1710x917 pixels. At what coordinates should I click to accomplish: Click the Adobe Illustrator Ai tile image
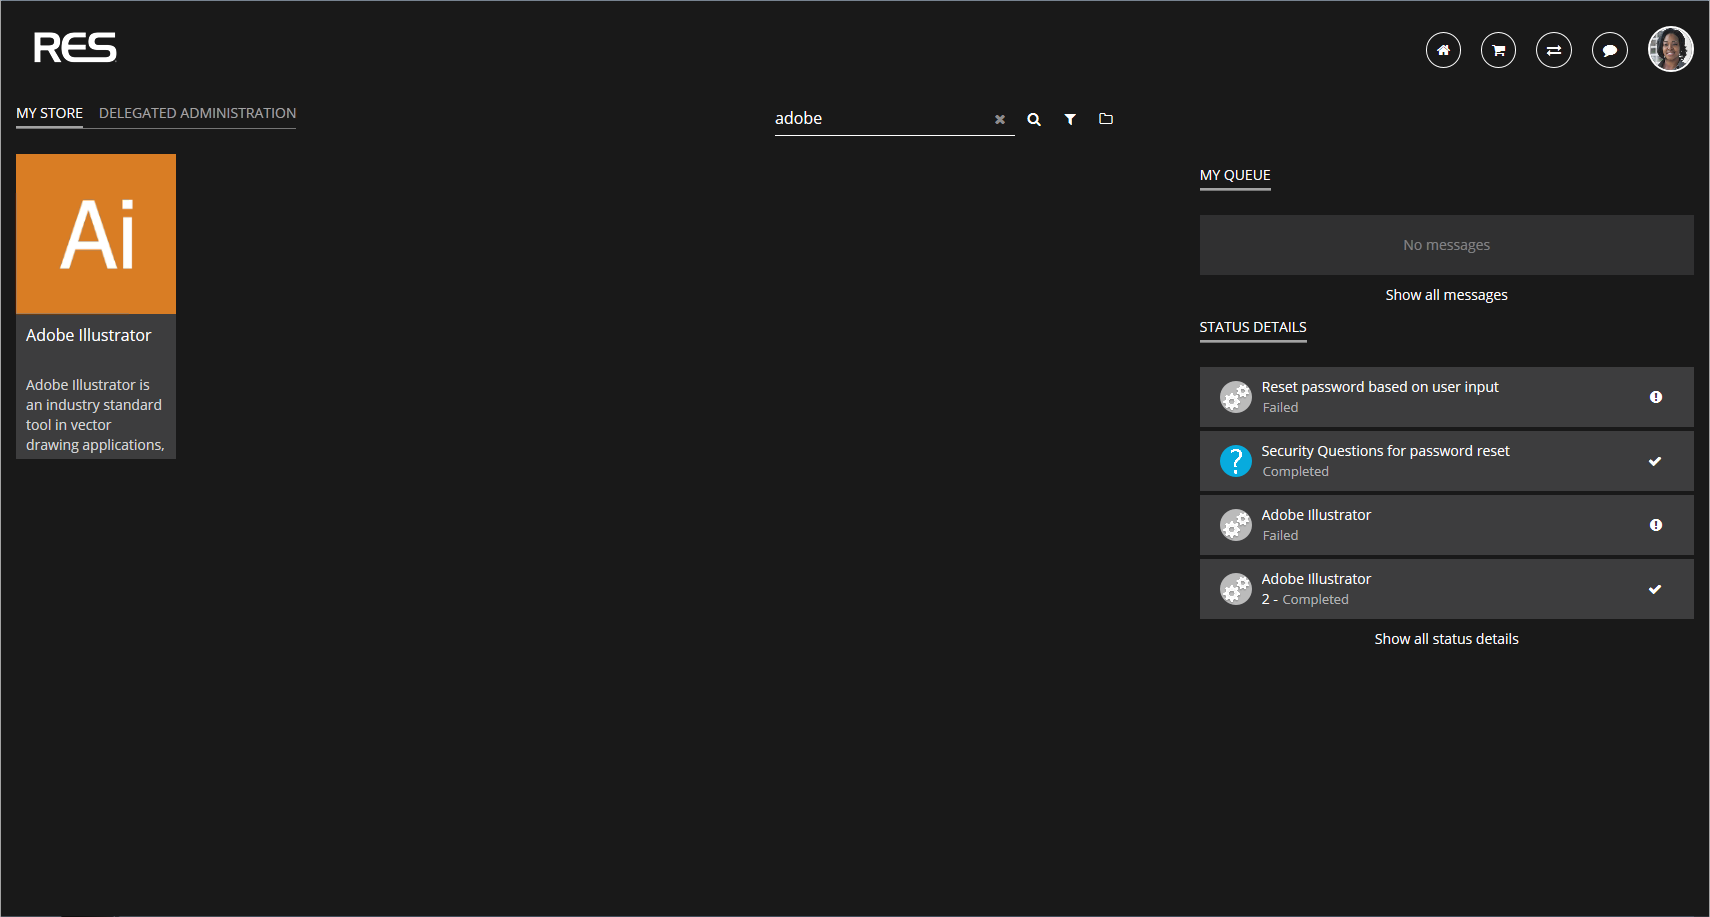(x=96, y=234)
